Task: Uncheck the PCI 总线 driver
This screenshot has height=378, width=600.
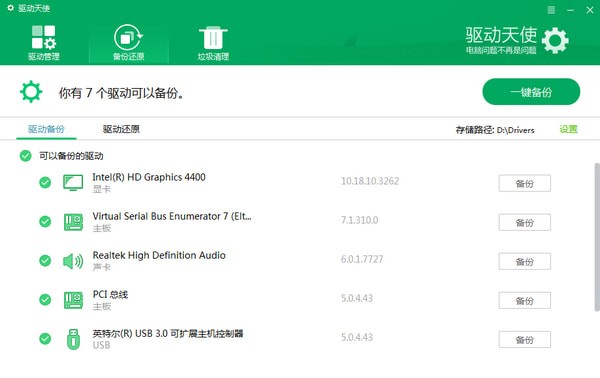Action: coord(45,300)
